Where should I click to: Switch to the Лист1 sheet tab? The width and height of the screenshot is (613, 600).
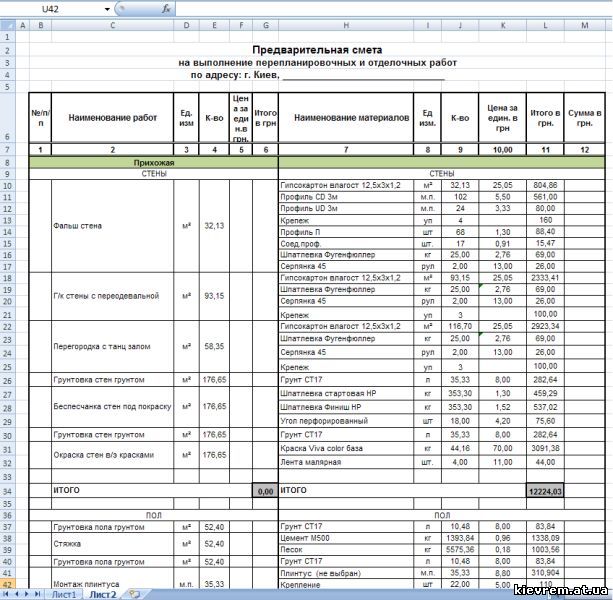pos(64,595)
